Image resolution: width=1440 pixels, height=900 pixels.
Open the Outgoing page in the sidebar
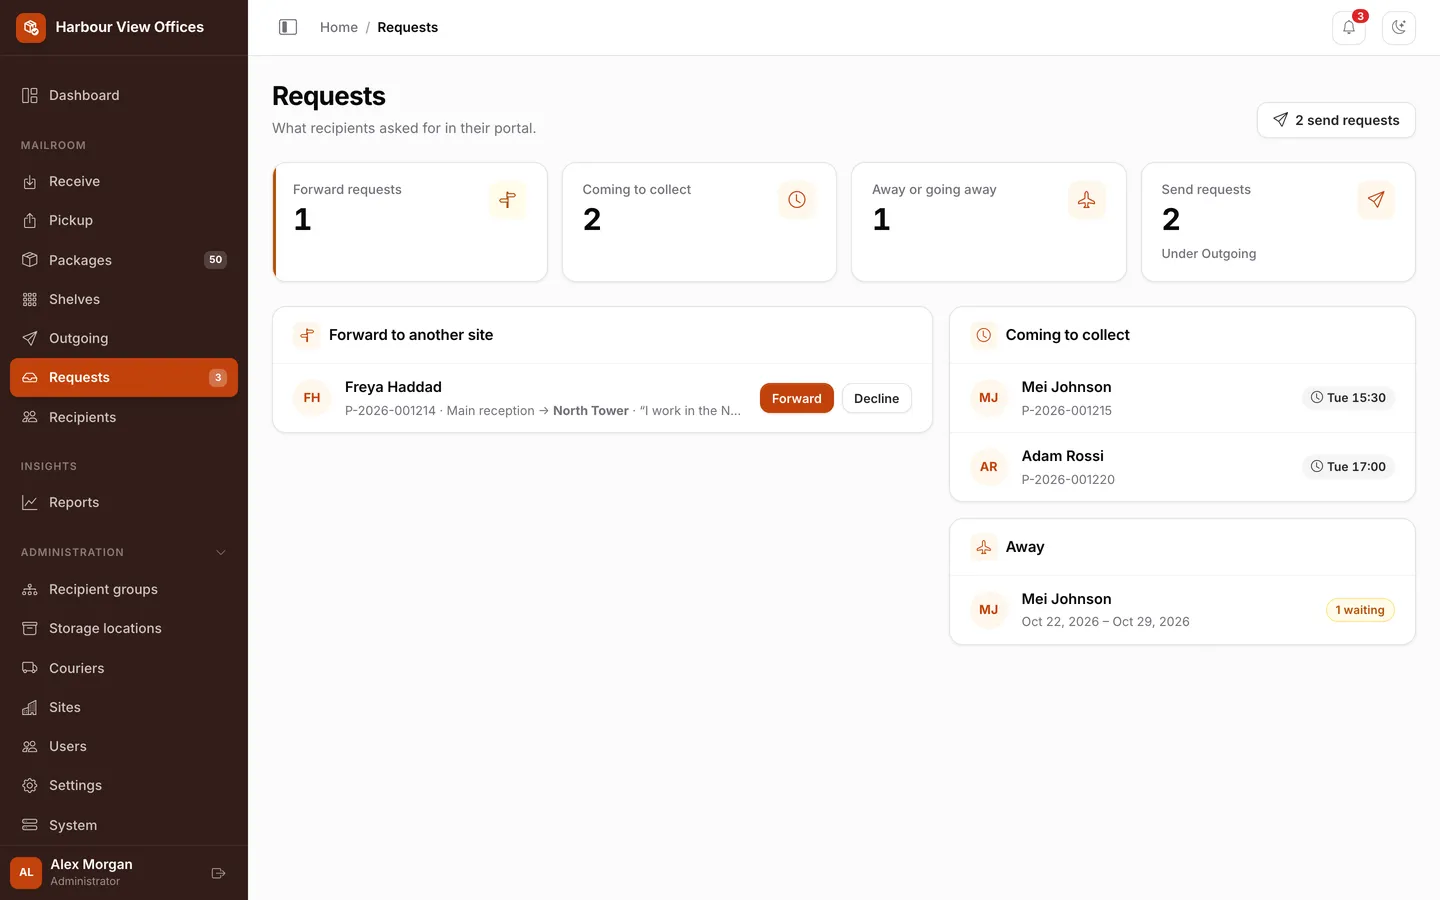124,338
